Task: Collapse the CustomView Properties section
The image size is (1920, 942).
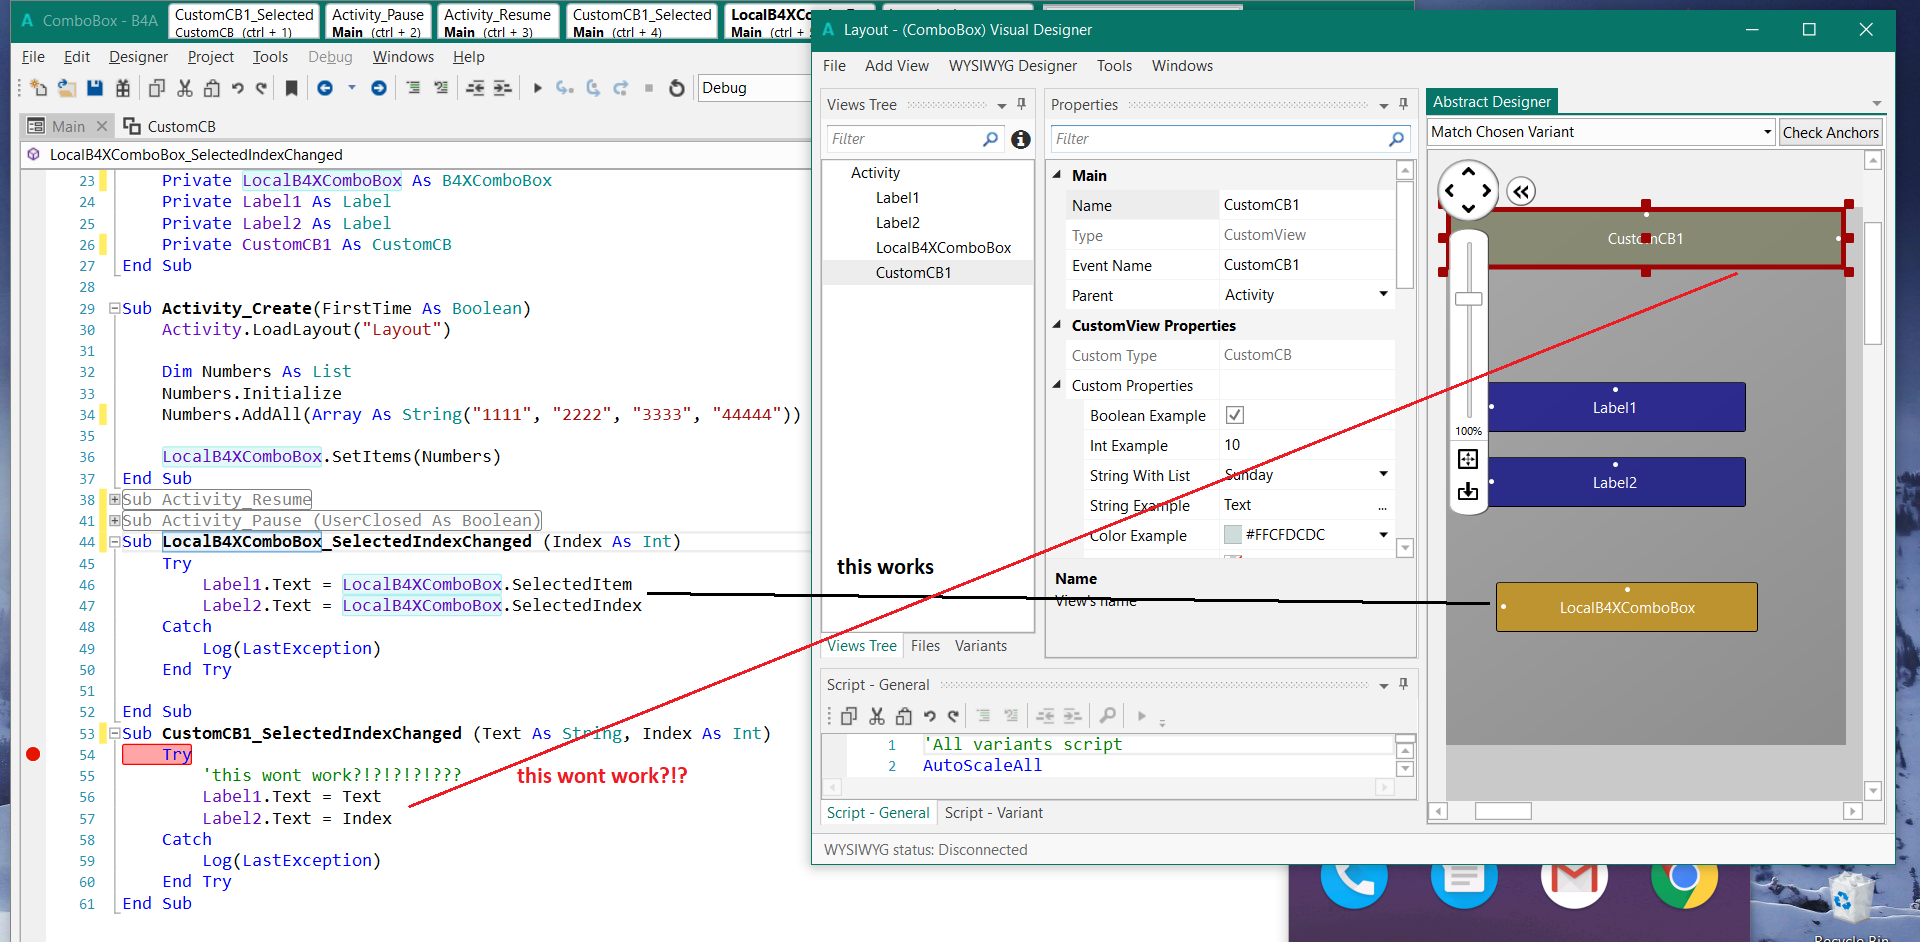Action: pos(1057,325)
